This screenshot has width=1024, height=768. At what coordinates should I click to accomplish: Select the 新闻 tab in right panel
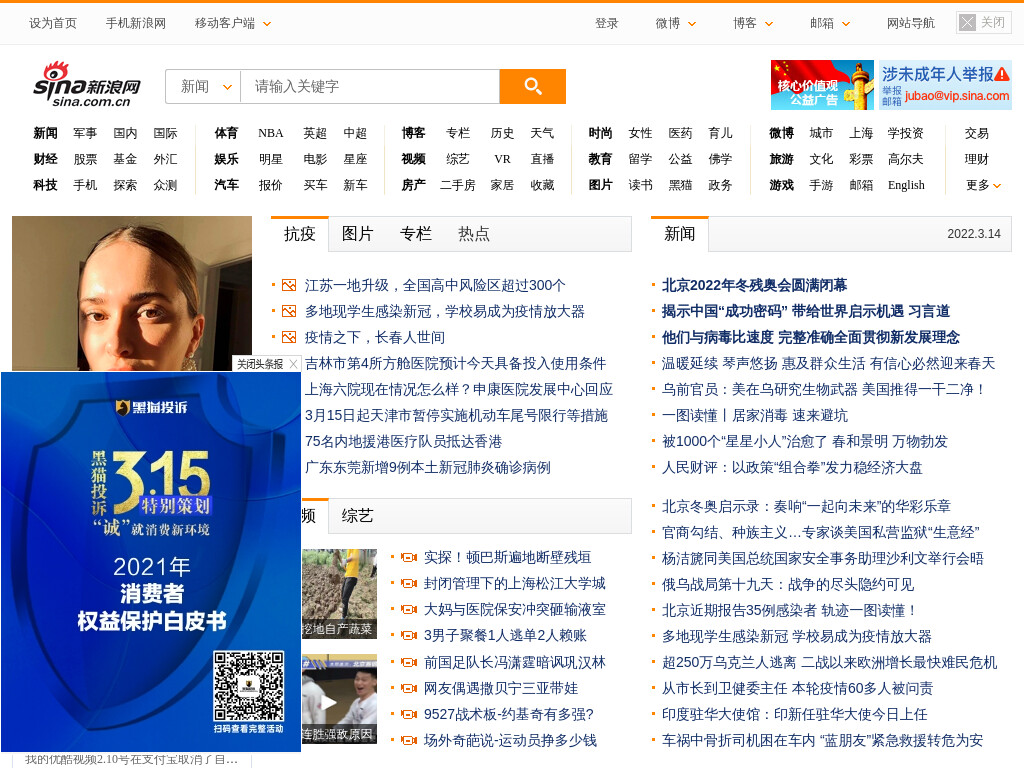coord(680,234)
